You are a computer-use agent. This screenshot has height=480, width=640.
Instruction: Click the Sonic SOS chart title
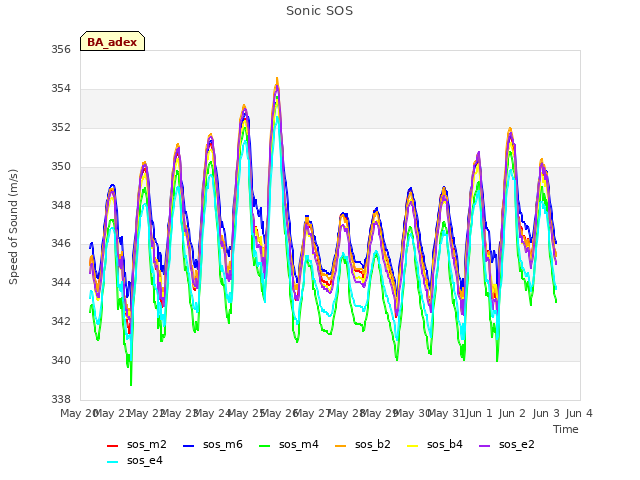pos(320,11)
